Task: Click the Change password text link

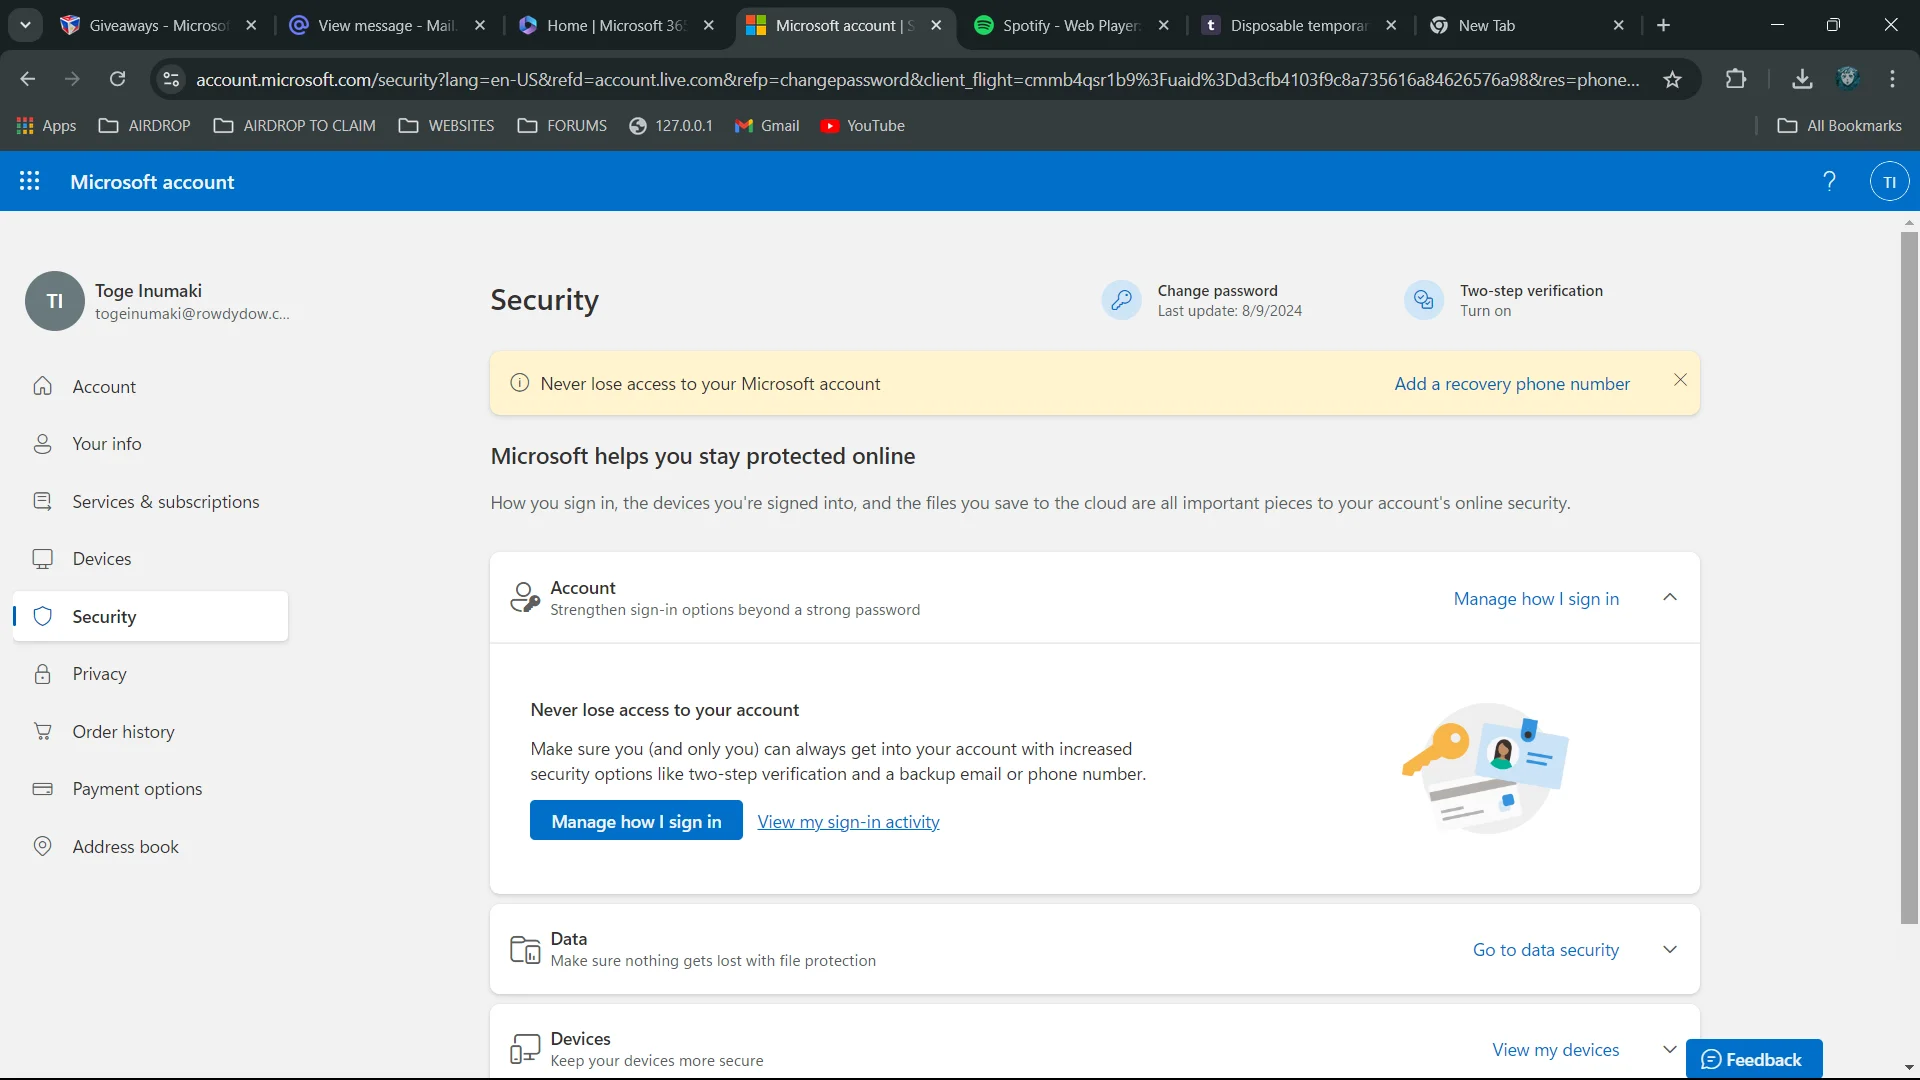Action: [x=1217, y=290]
